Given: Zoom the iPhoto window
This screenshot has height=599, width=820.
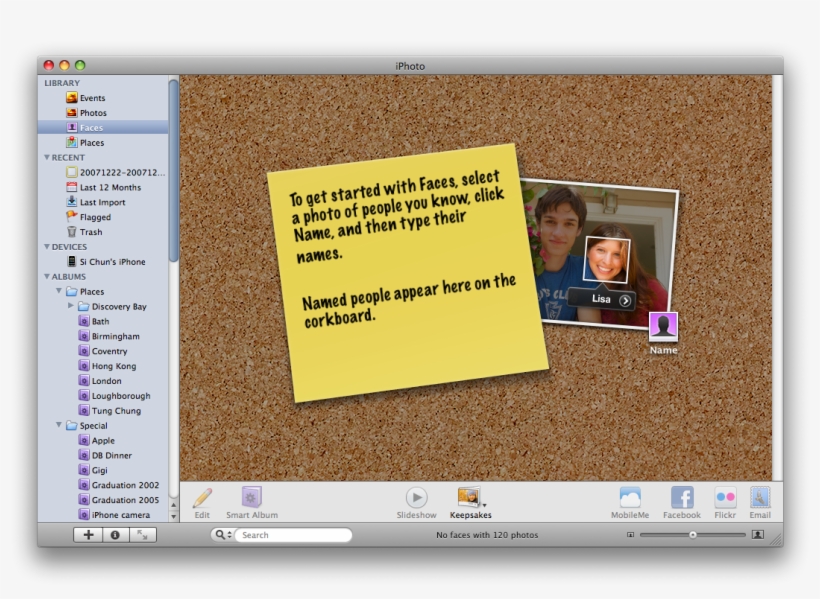Looking at the screenshot, I should pos(80,65).
